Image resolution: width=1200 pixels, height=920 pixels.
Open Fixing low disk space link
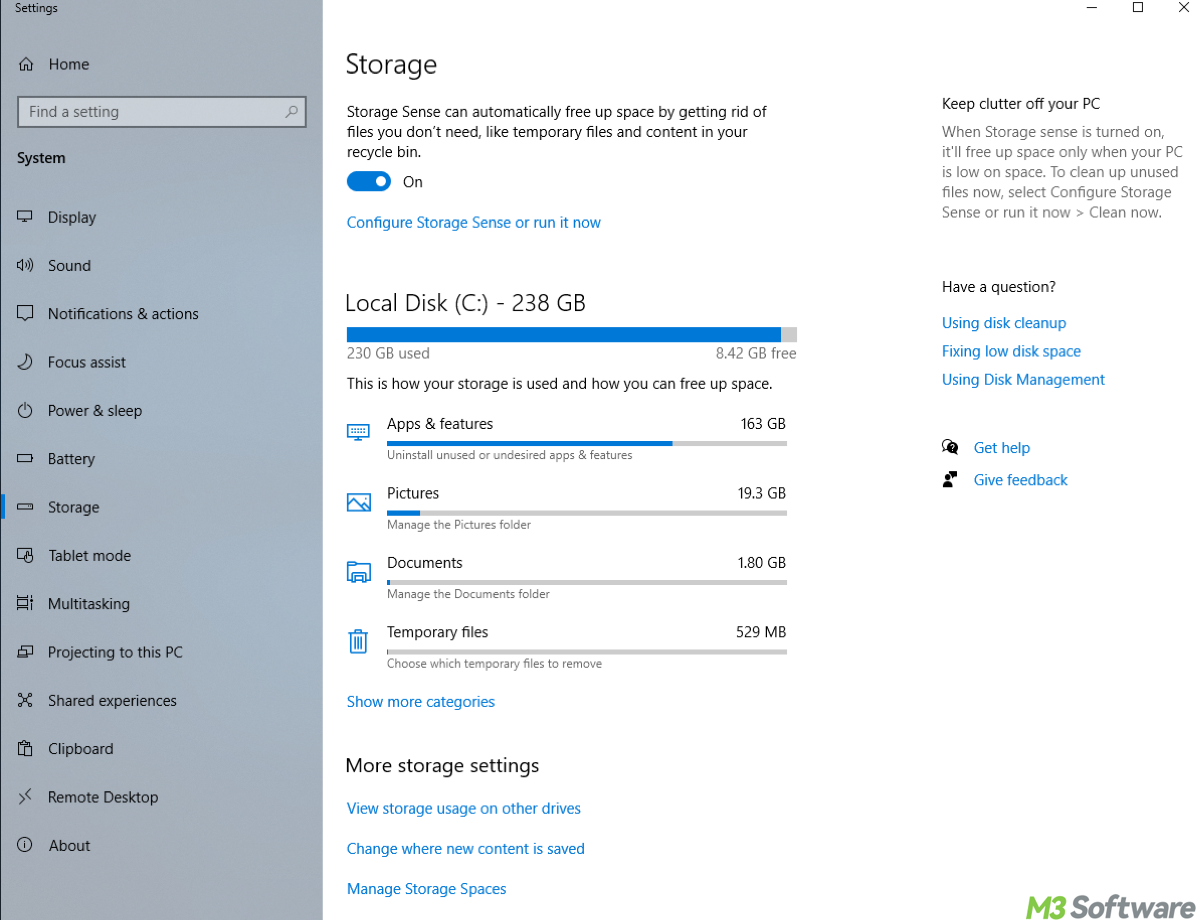pyautogui.click(x=1011, y=351)
